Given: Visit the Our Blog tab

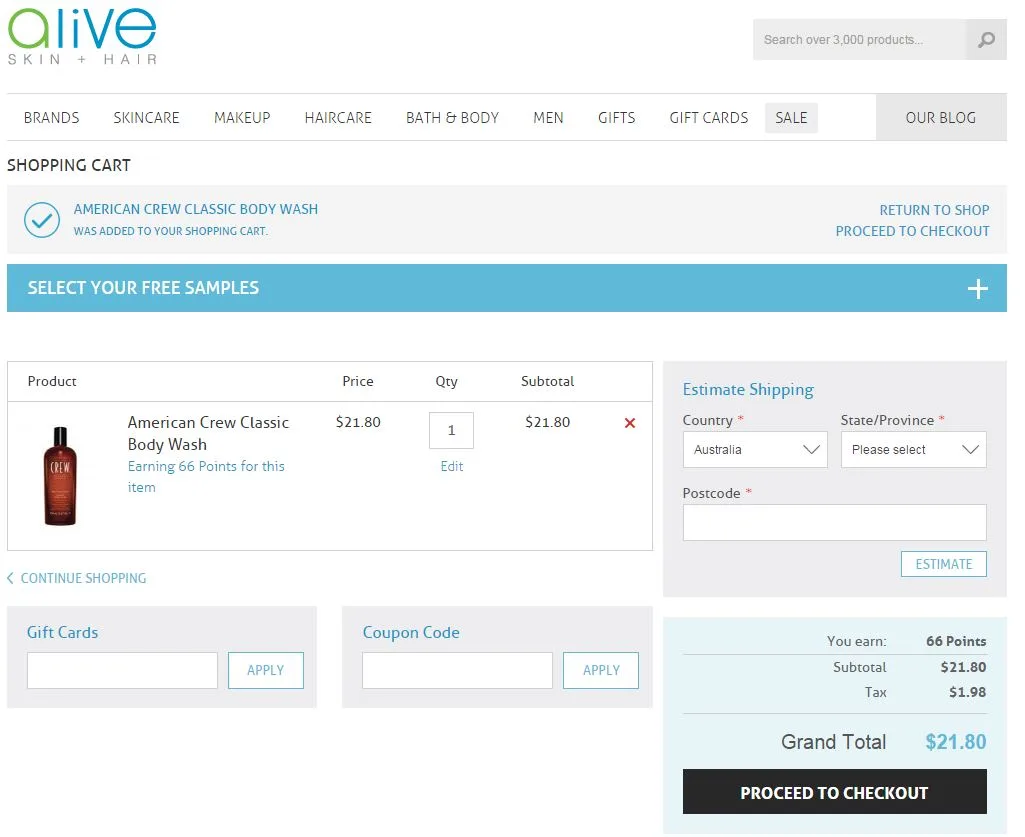Looking at the screenshot, I should point(940,118).
